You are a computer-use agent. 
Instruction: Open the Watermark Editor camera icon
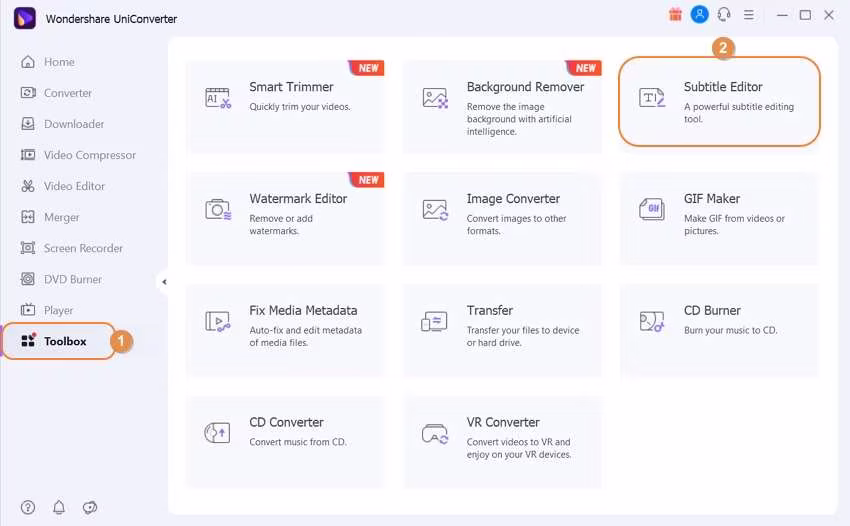pos(218,210)
